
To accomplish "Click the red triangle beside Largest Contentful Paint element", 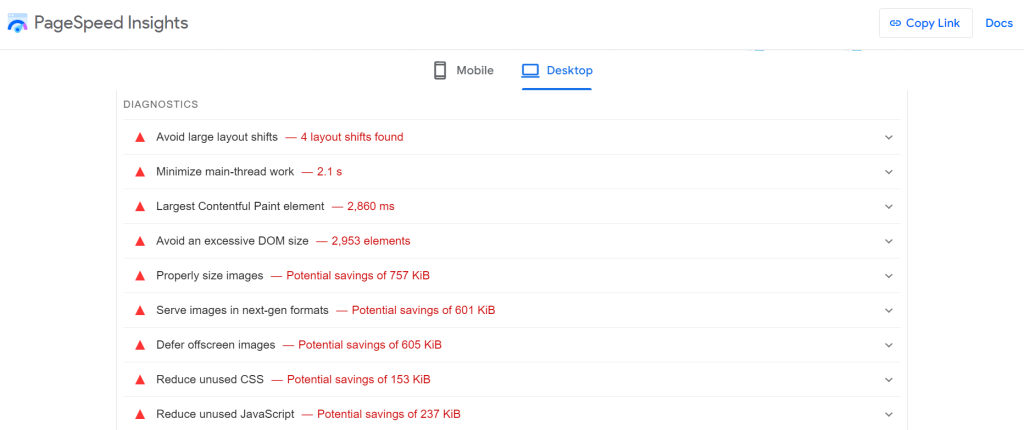I will (139, 206).
